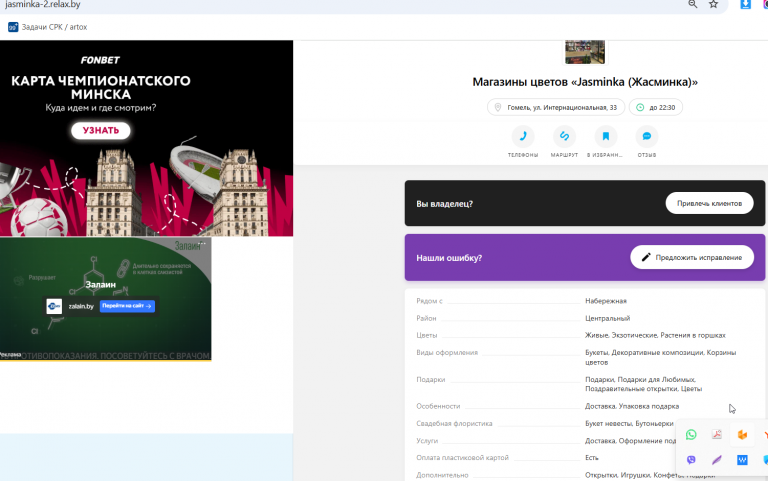The image size is (768, 481).
Task: Click the opening hours chip до 22:30
Action: click(655, 107)
